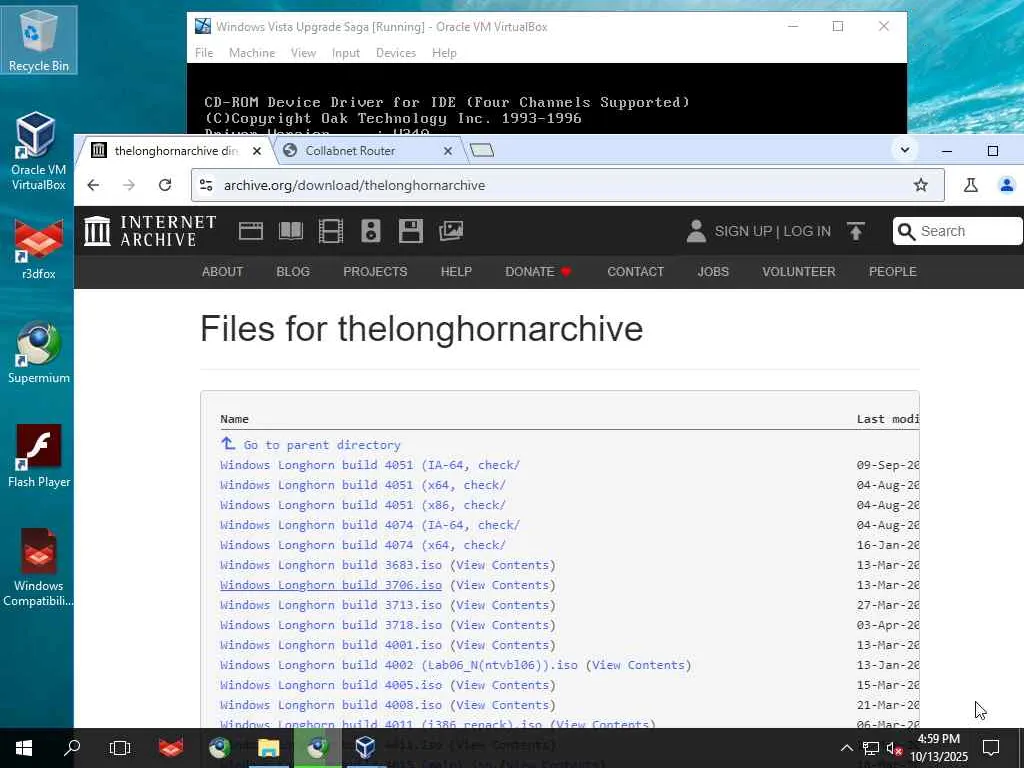Viewport: 1024px width, 768px height.
Task: Open a new tab in the browser
Action: pos(482,151)
